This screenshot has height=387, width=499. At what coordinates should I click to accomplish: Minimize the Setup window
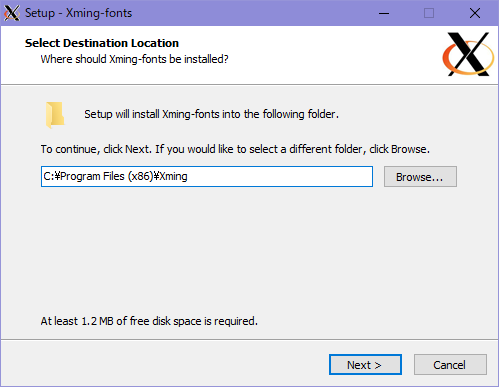click(384, 13)
